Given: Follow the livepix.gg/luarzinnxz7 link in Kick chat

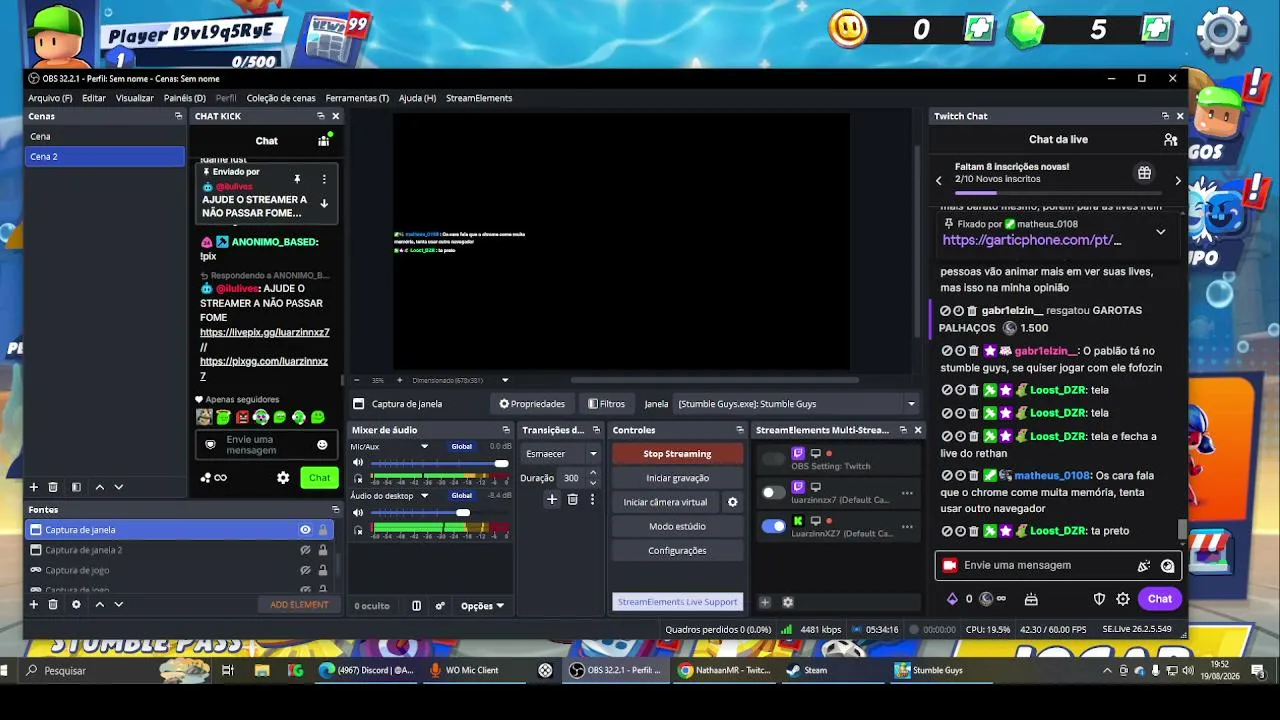Looking at the screenshot, I should point(265,332).
